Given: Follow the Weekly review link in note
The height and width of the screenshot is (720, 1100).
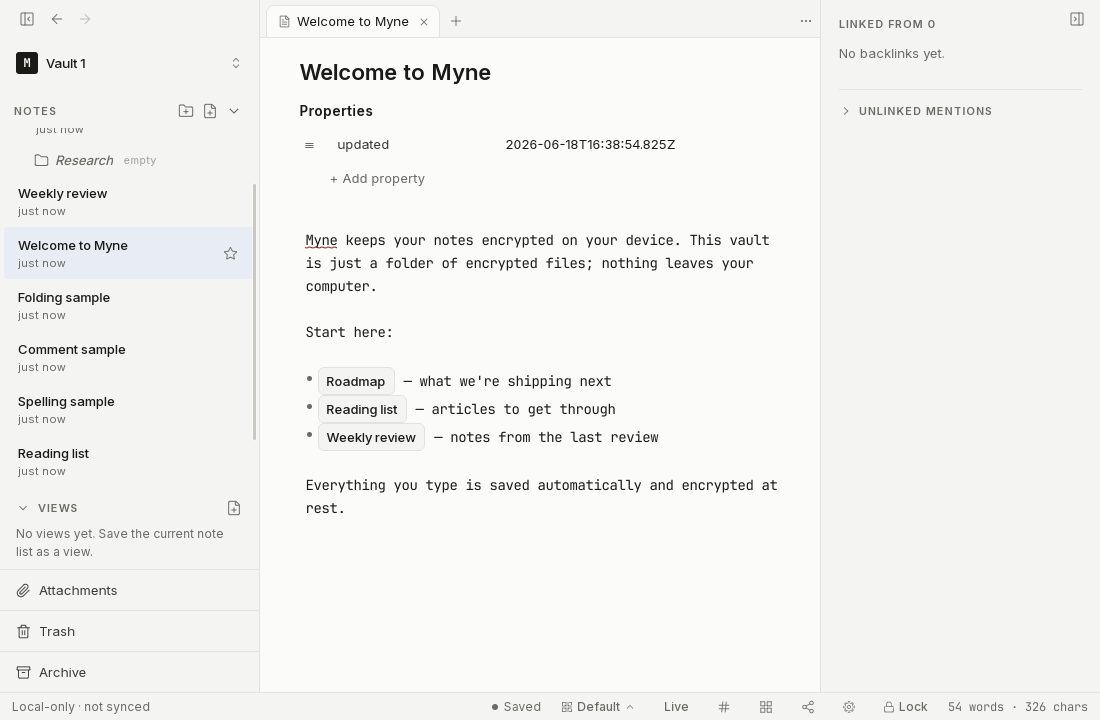Looking at the screenshot, I should [371, 438].
